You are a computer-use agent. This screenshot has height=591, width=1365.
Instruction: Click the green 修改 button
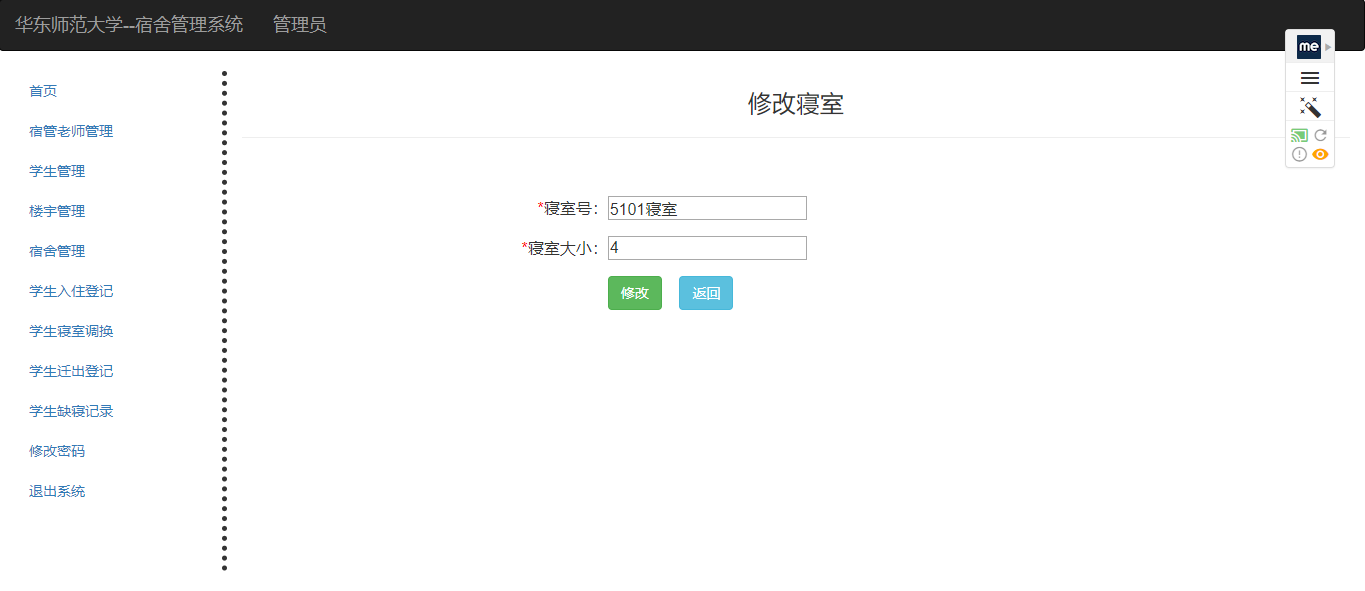click(635, 293)
